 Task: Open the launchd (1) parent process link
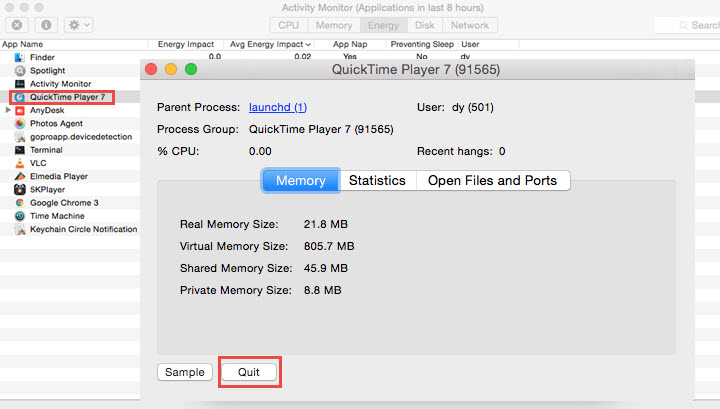point(278,107)
